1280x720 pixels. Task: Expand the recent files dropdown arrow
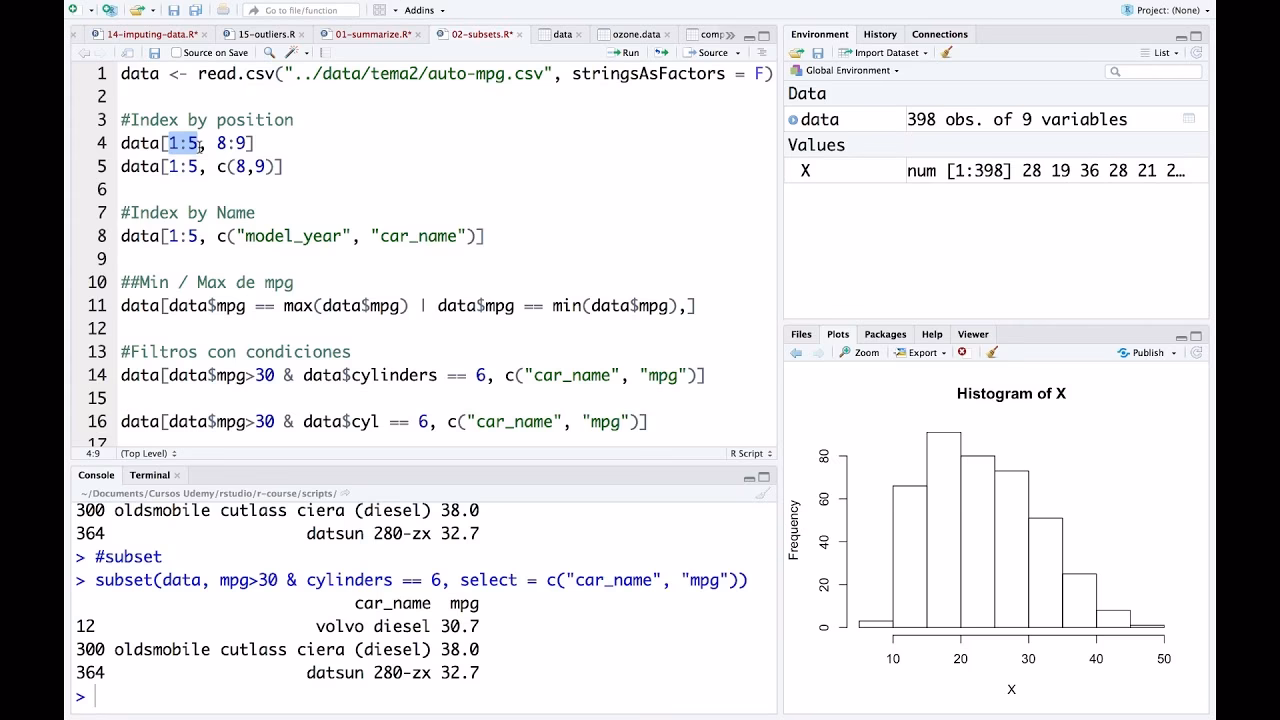click(152, 10)
